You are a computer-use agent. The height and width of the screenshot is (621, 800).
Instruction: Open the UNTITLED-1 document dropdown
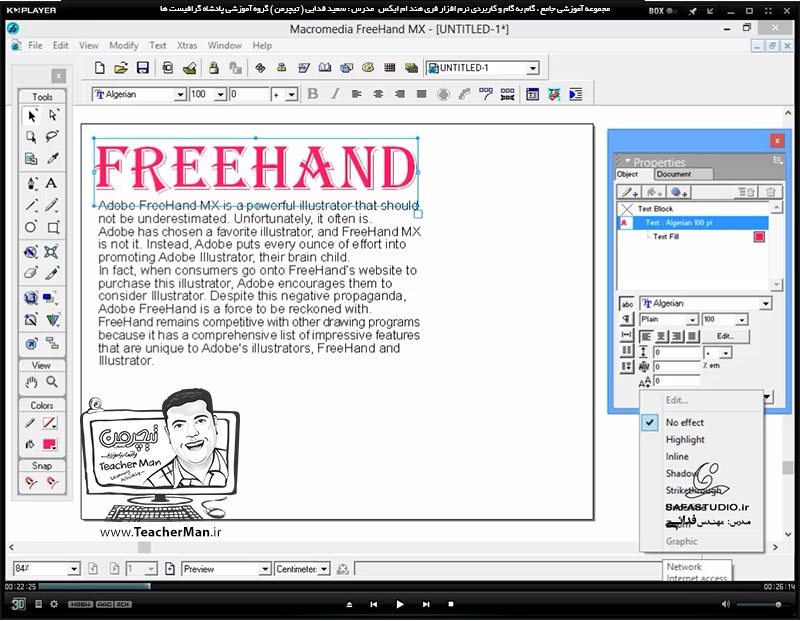click(533, 68)
